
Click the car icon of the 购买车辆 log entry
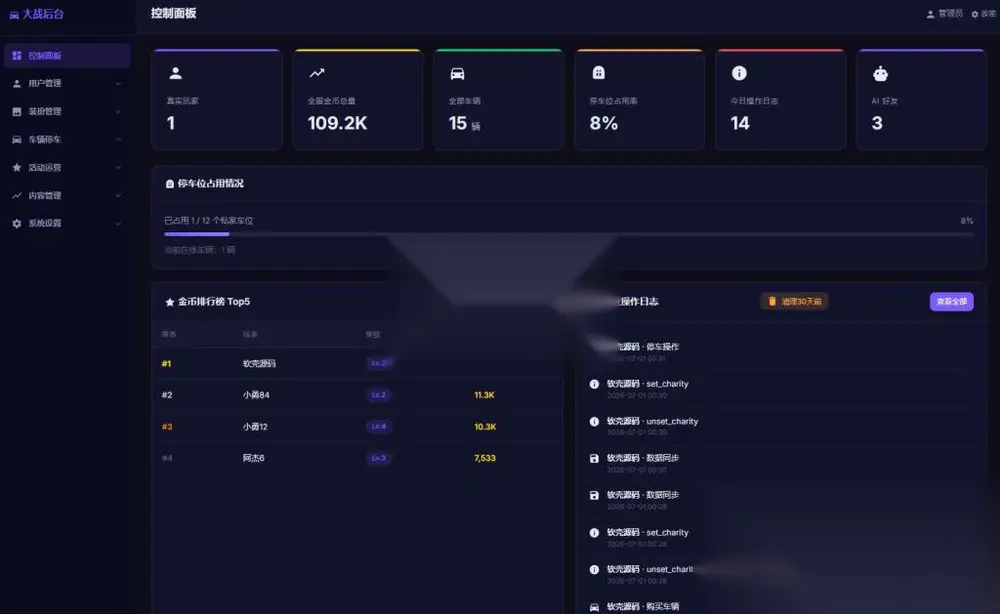594,607
